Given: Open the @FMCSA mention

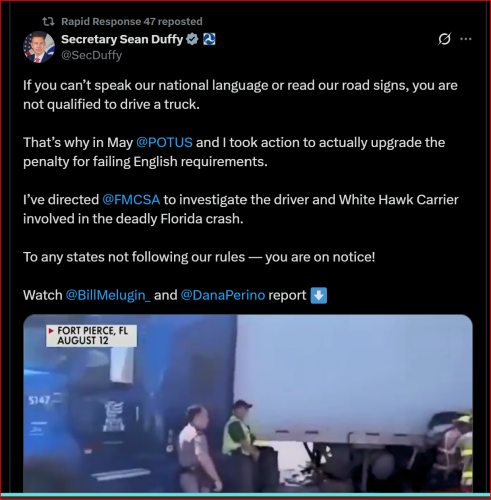Looking at the screenshot, I should (x=131, y=200).
